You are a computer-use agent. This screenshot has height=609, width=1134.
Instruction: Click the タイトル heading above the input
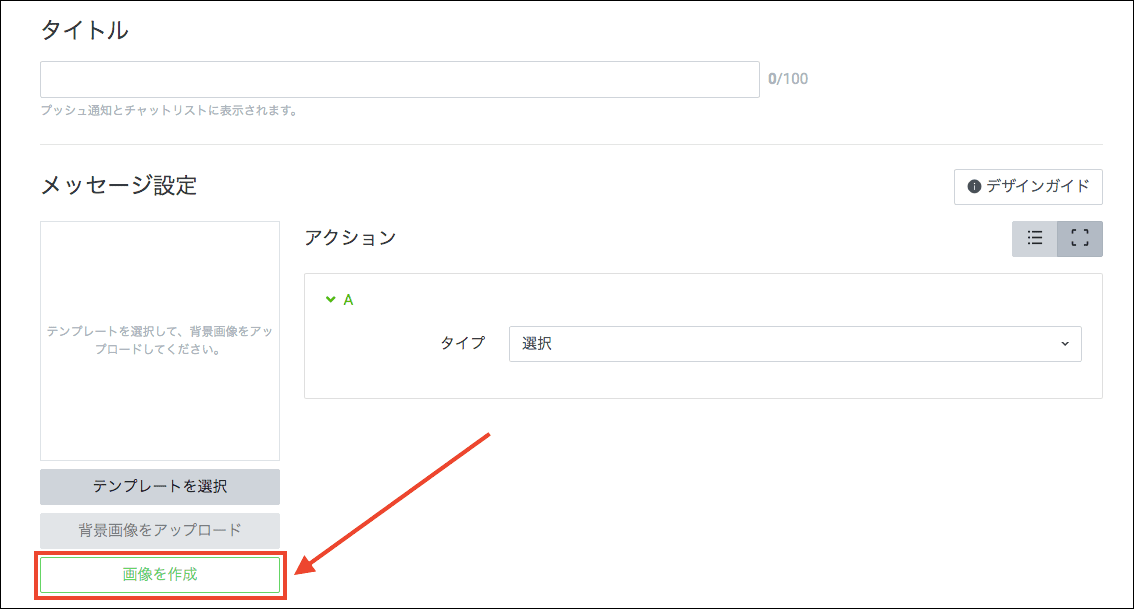click(x=84, y=31)
